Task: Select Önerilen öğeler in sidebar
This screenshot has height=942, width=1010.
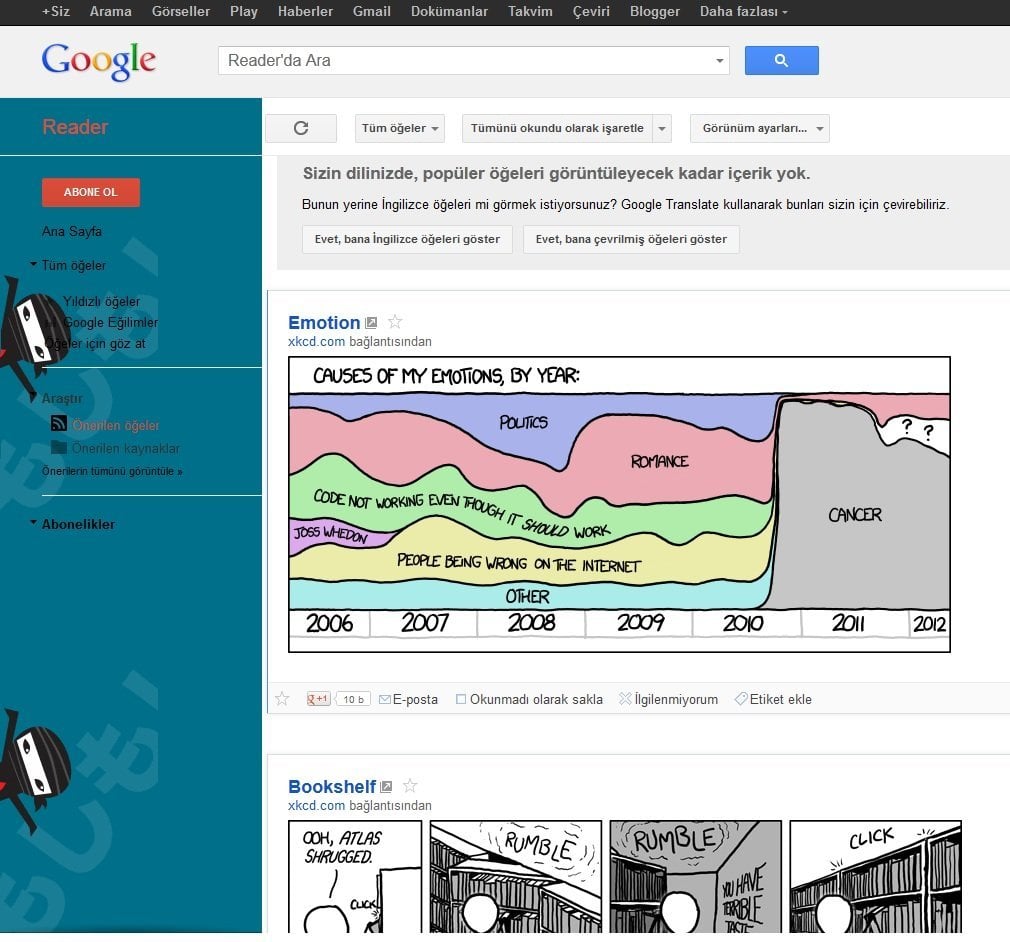Action: [116, 425]
